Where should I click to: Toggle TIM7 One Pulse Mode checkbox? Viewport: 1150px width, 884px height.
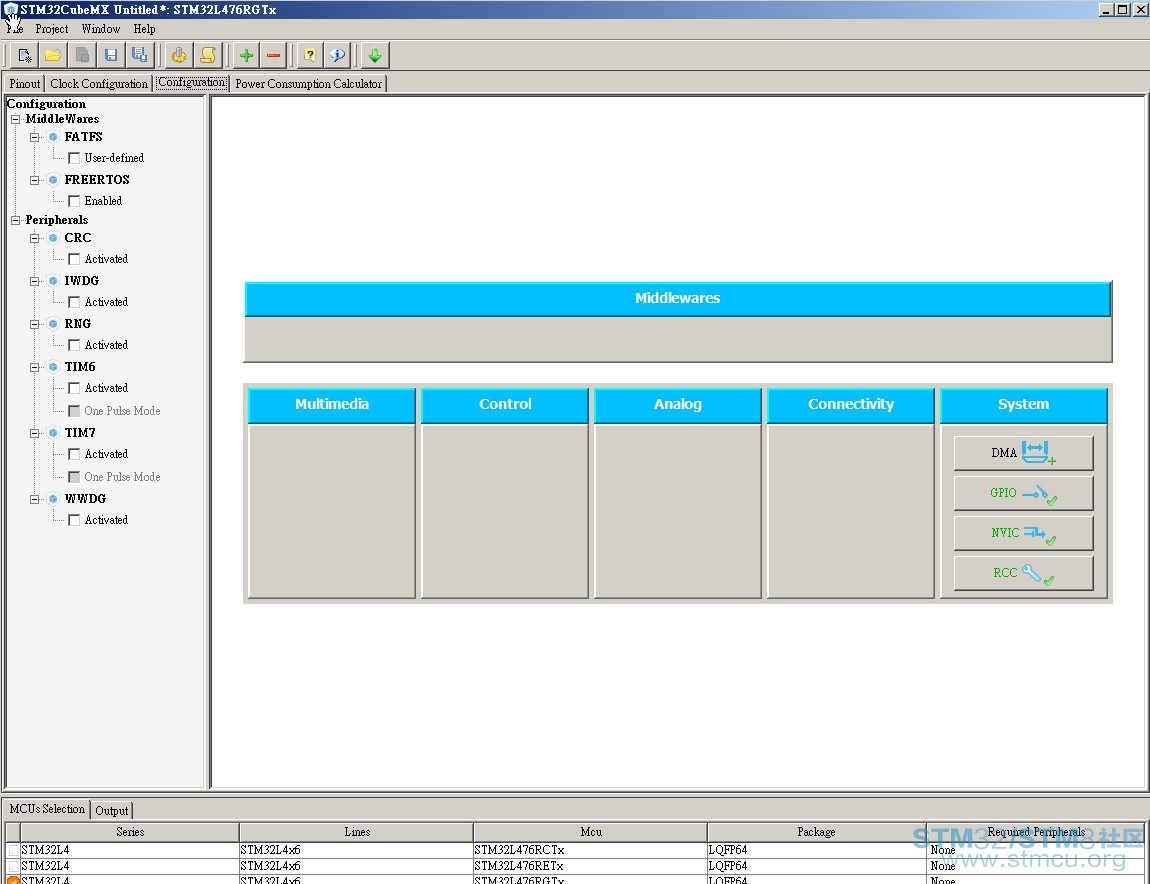74,477
